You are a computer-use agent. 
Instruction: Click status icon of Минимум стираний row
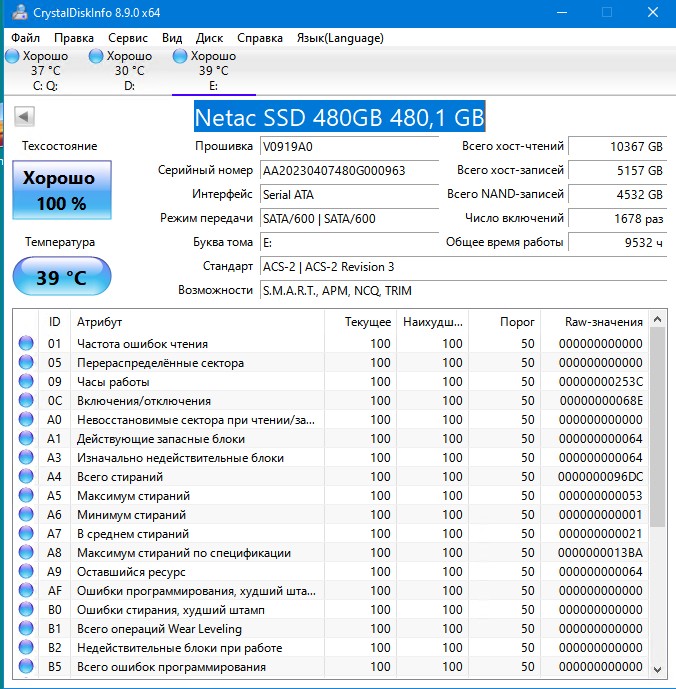point(26,514)
